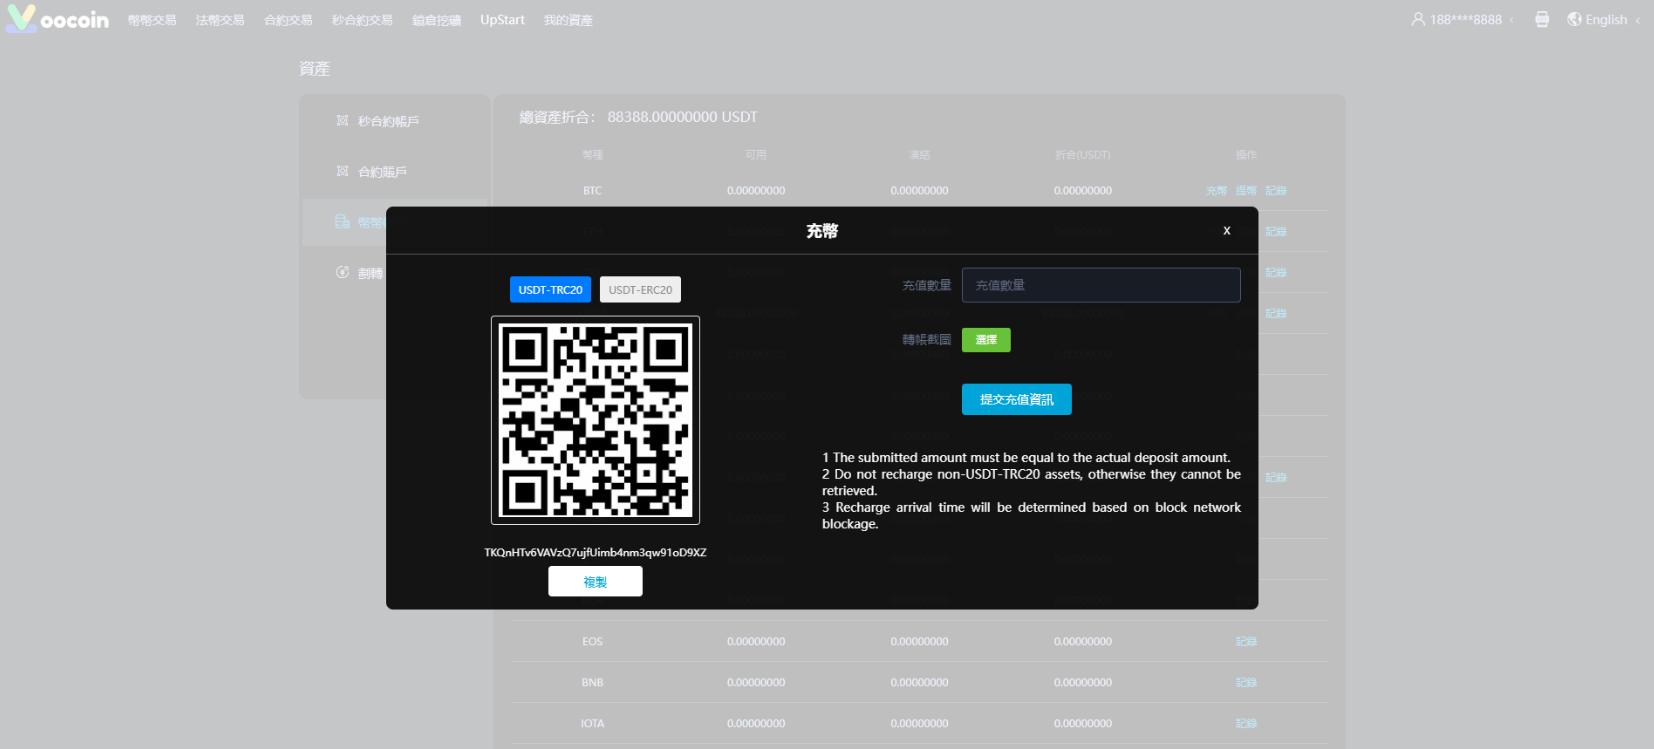
Task: Click the 轉帳截圖 label
Action: [x=926, y=340]
